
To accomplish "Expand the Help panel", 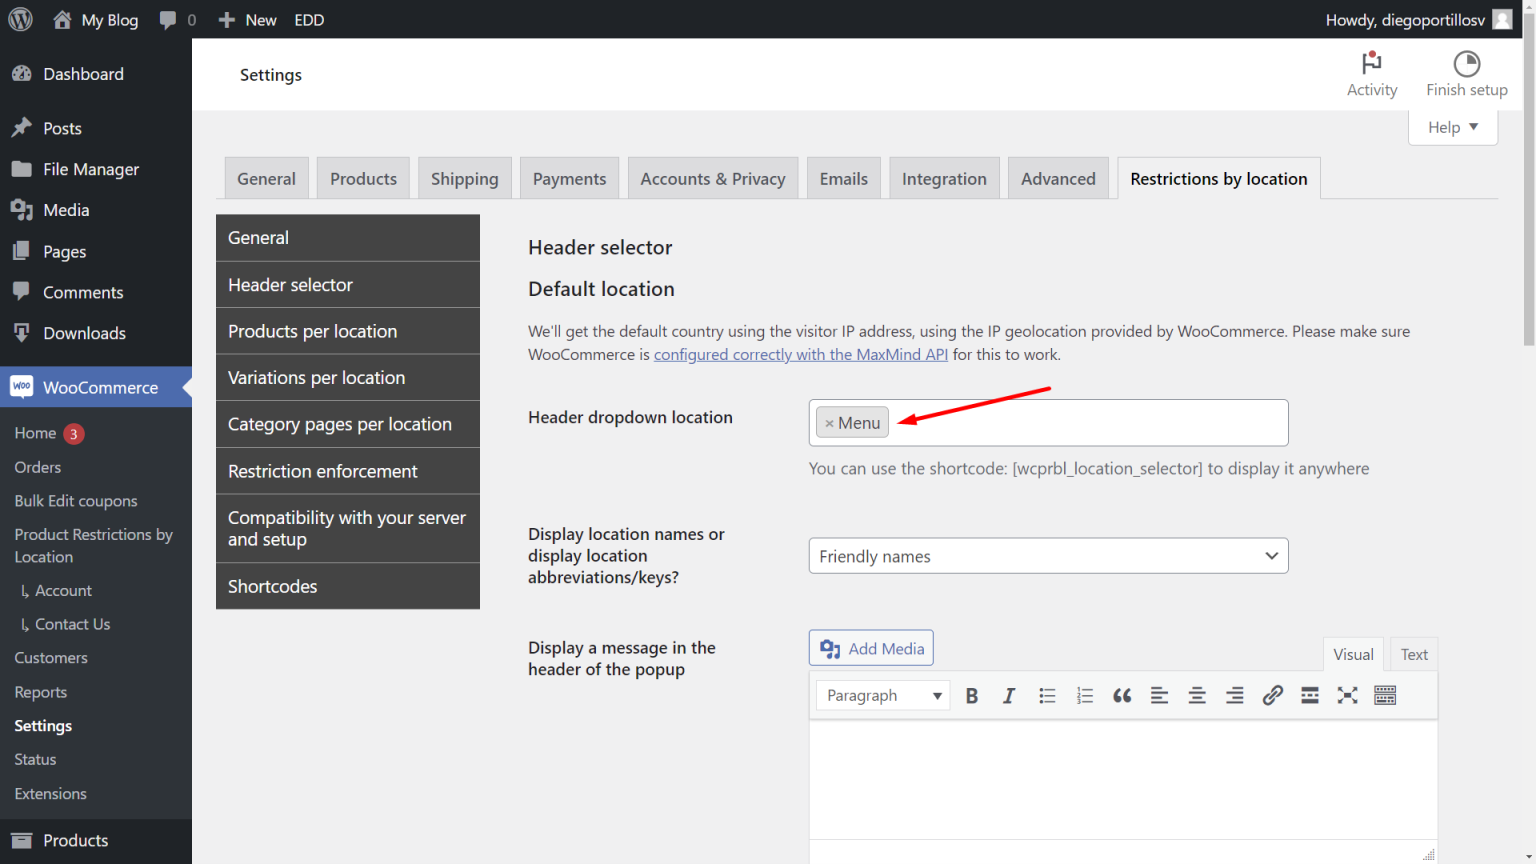I will click(x=1452, y=127).
